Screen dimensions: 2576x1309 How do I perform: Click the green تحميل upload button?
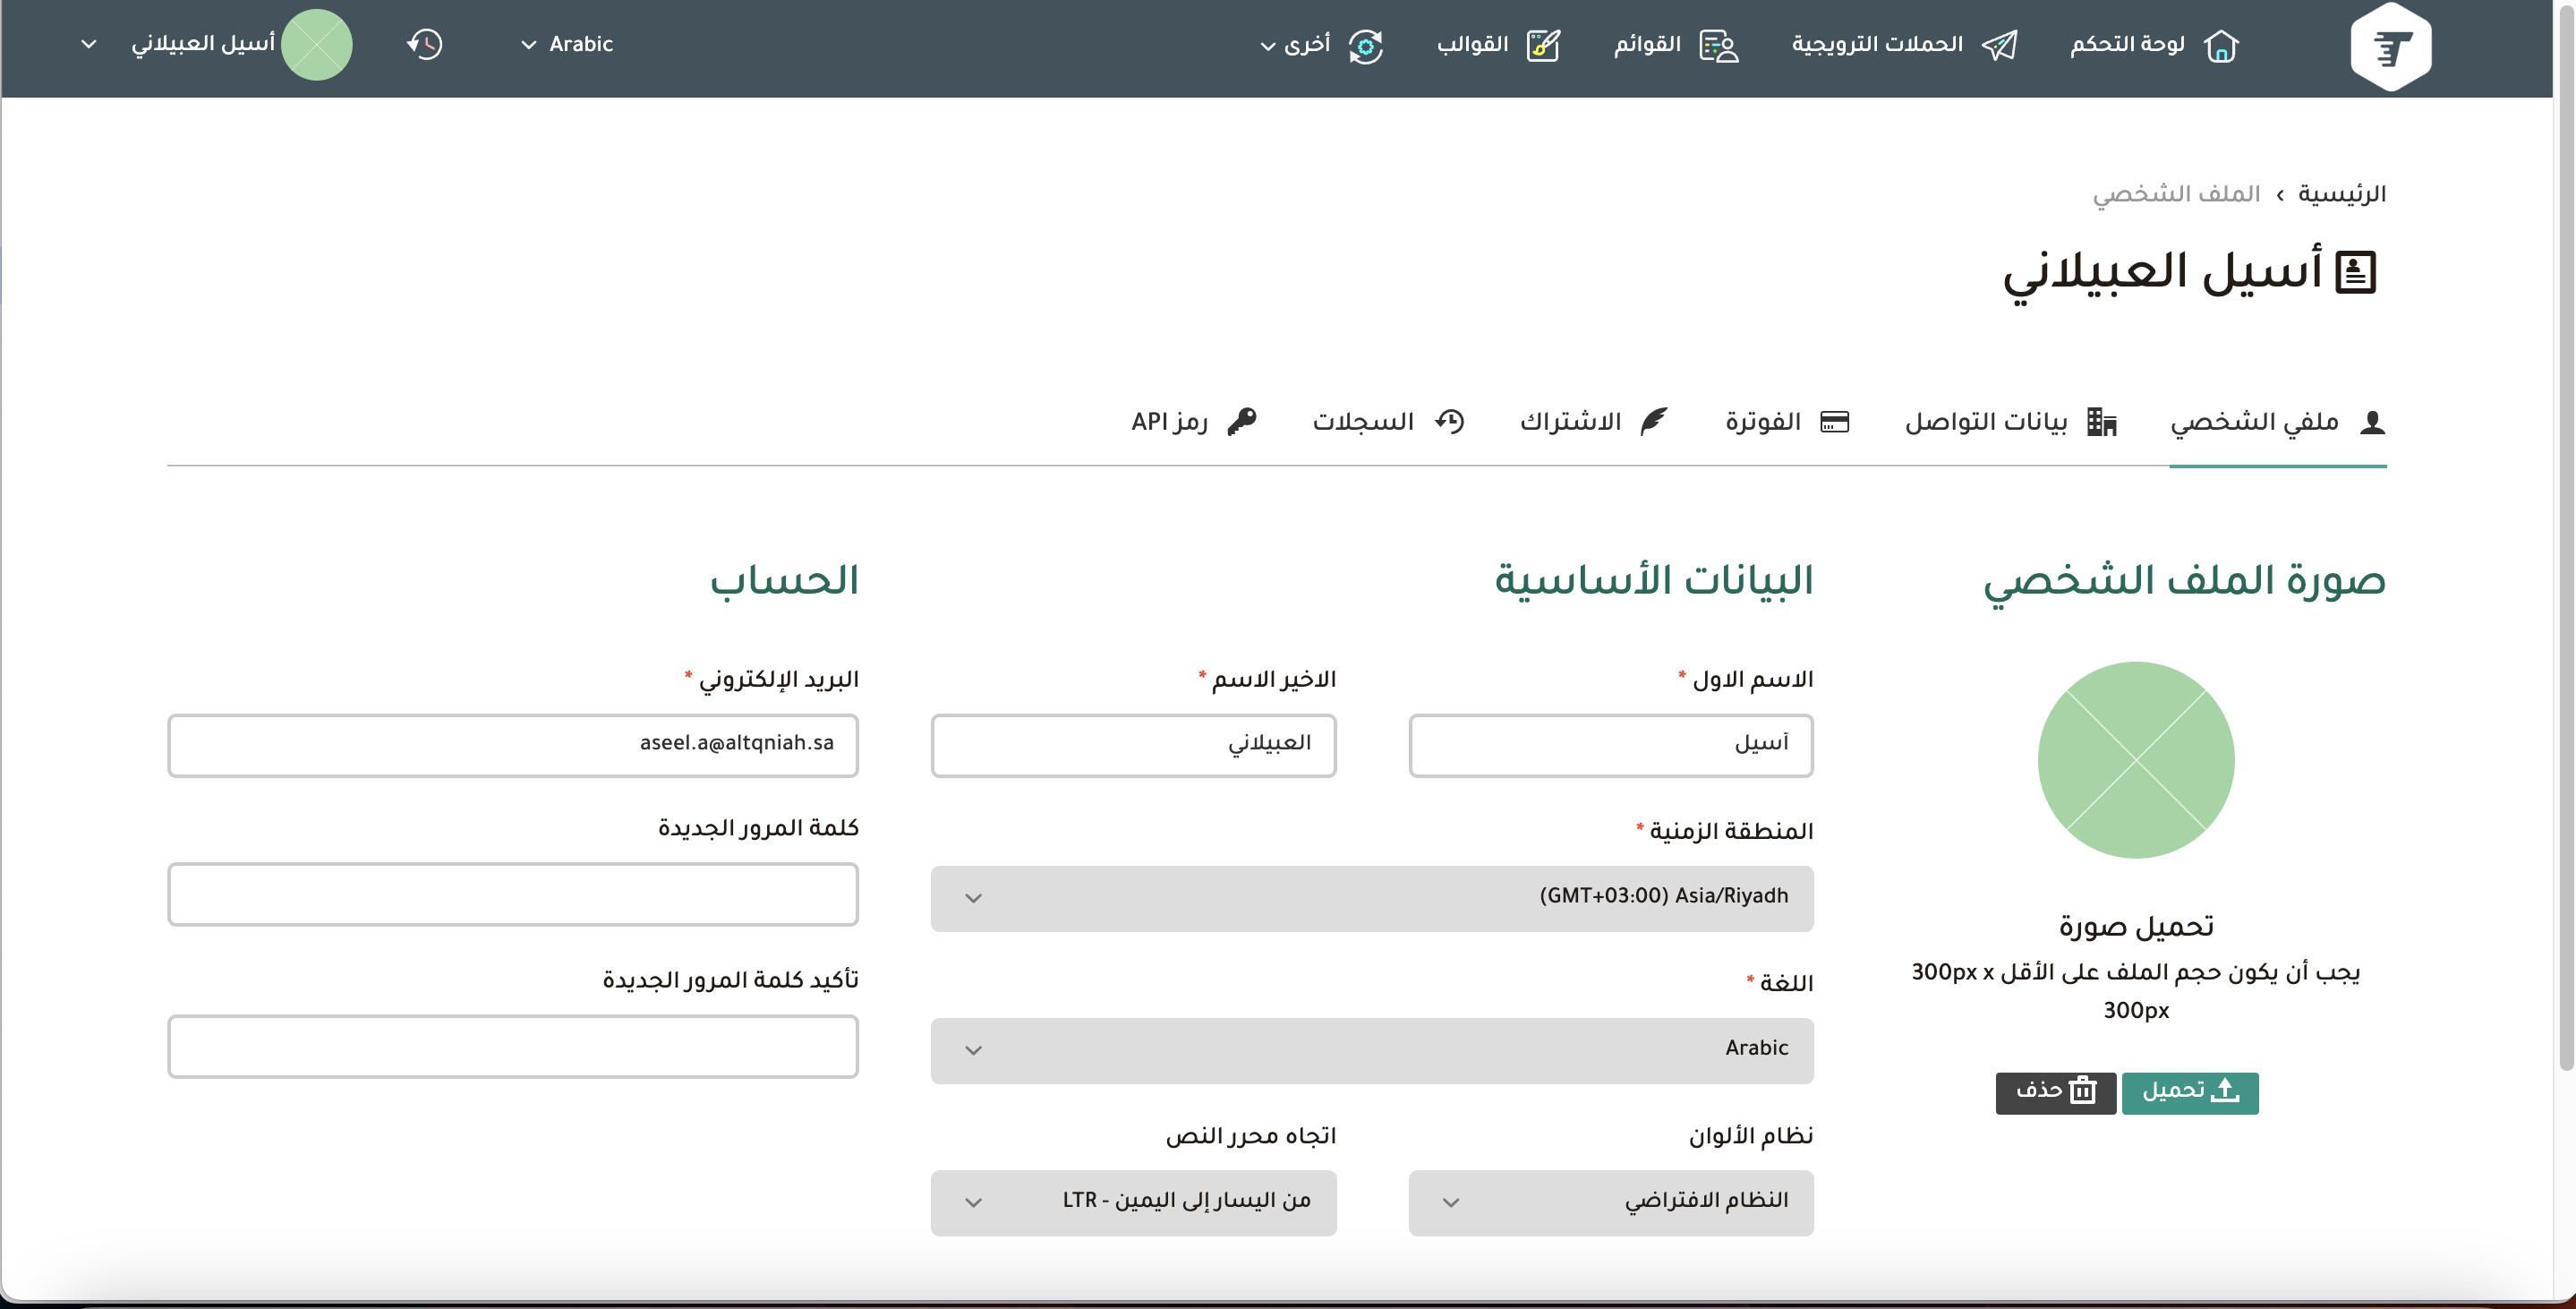click(x=2189, y=1092)
